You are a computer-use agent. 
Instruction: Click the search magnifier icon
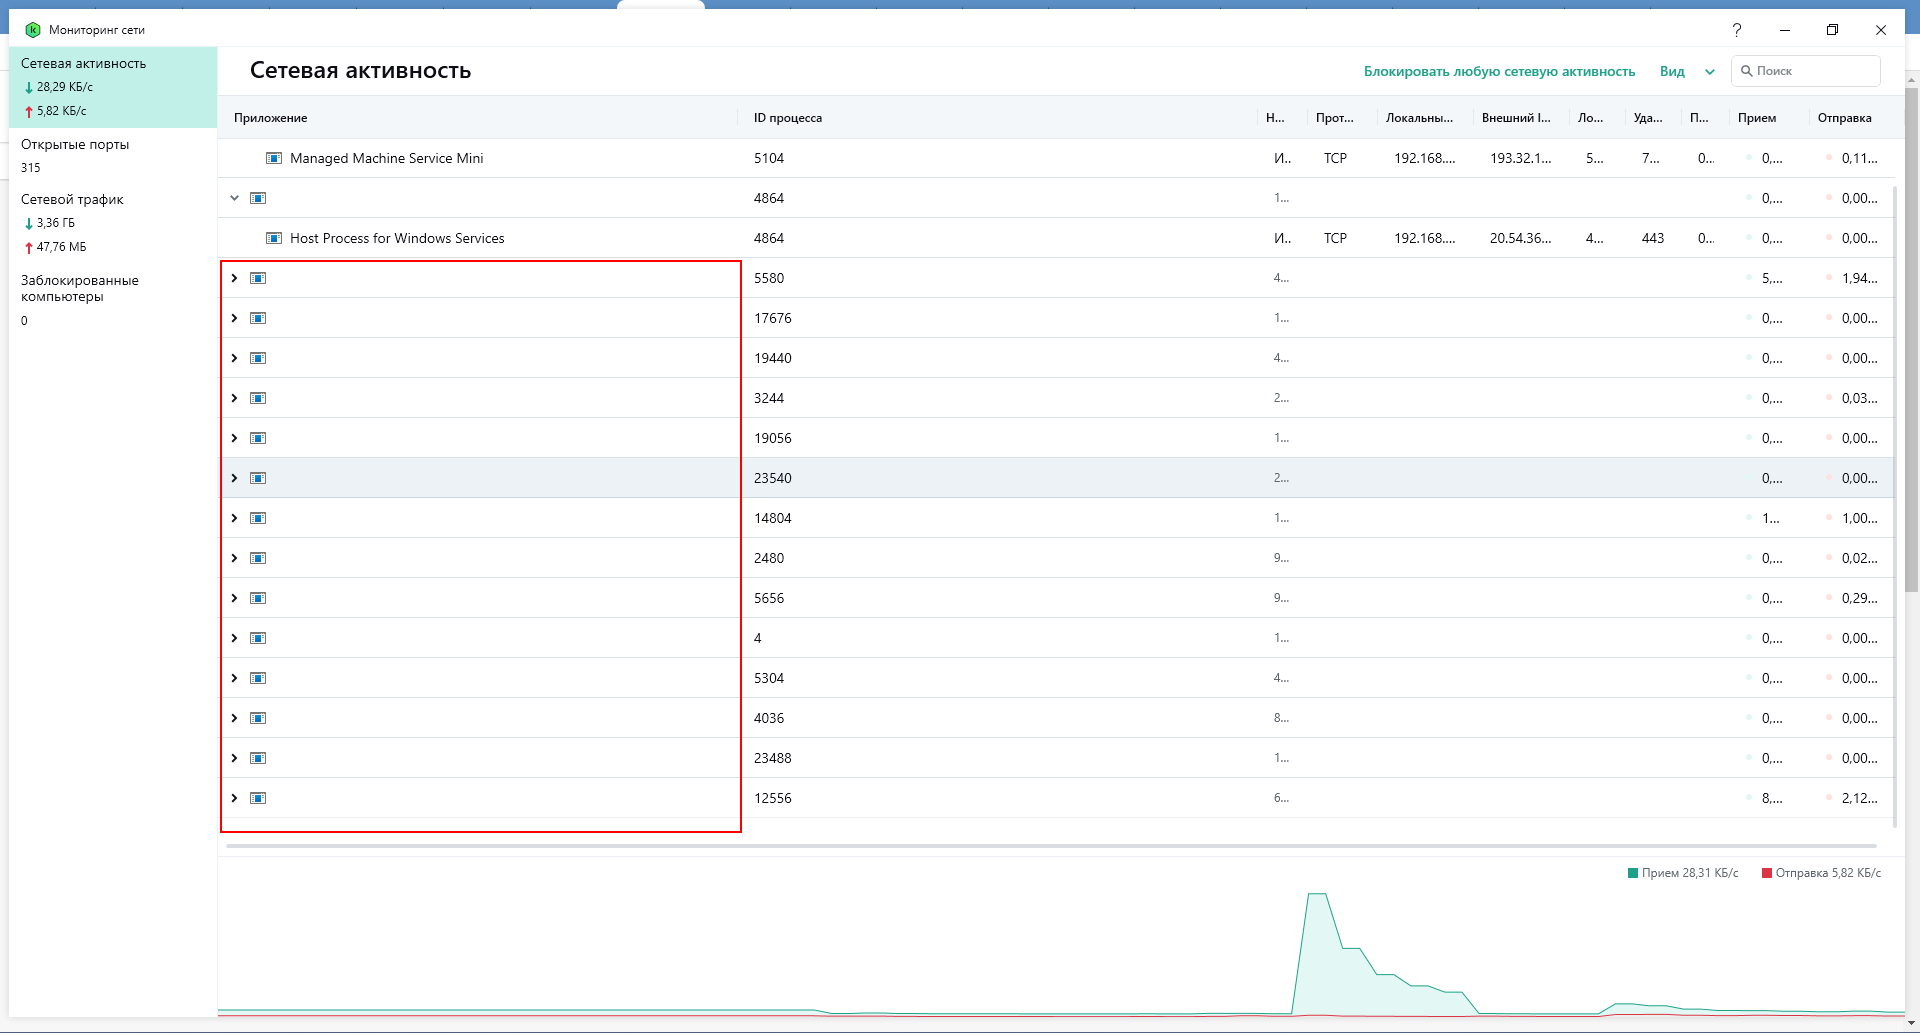[1747, 71]
